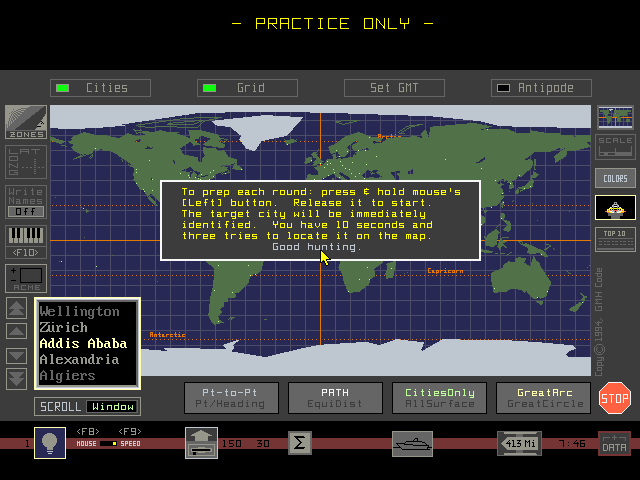Image resolution: width=640 pixels, height=480 pixels.
Task: Select Wellington in city list
Action: click(80, 312)
